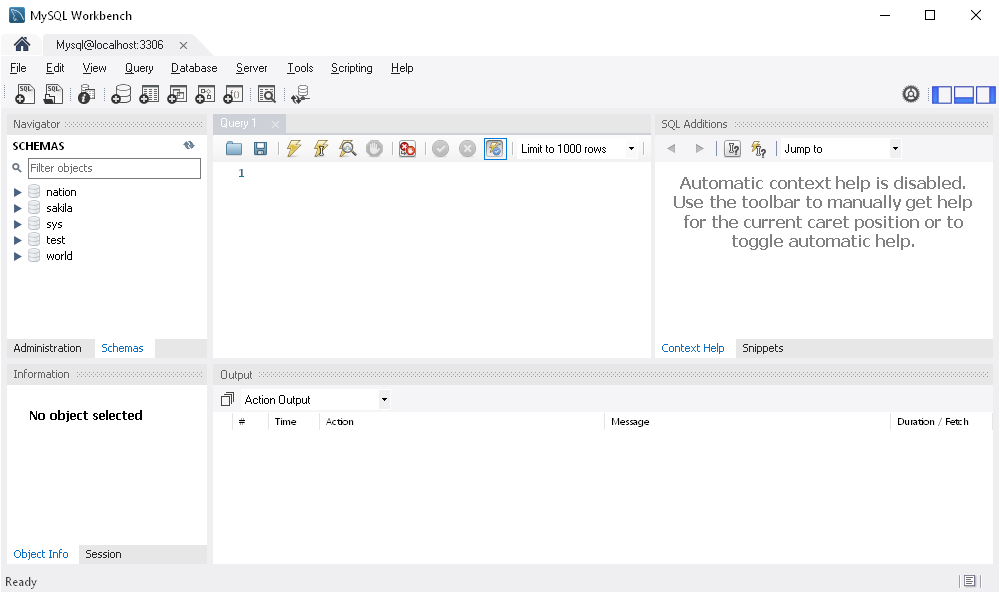Create a new stored function icon
1000x593 pixels.
[x=233, y=94]
